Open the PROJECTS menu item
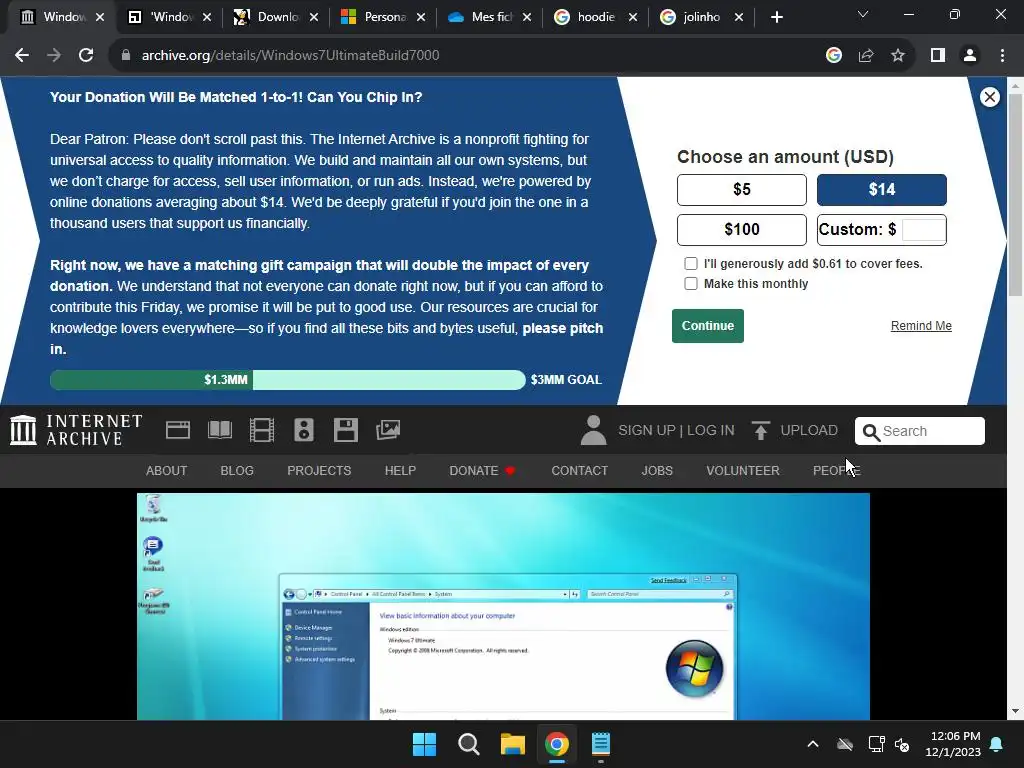The image size is (1024, 768). tap(319, 471)
